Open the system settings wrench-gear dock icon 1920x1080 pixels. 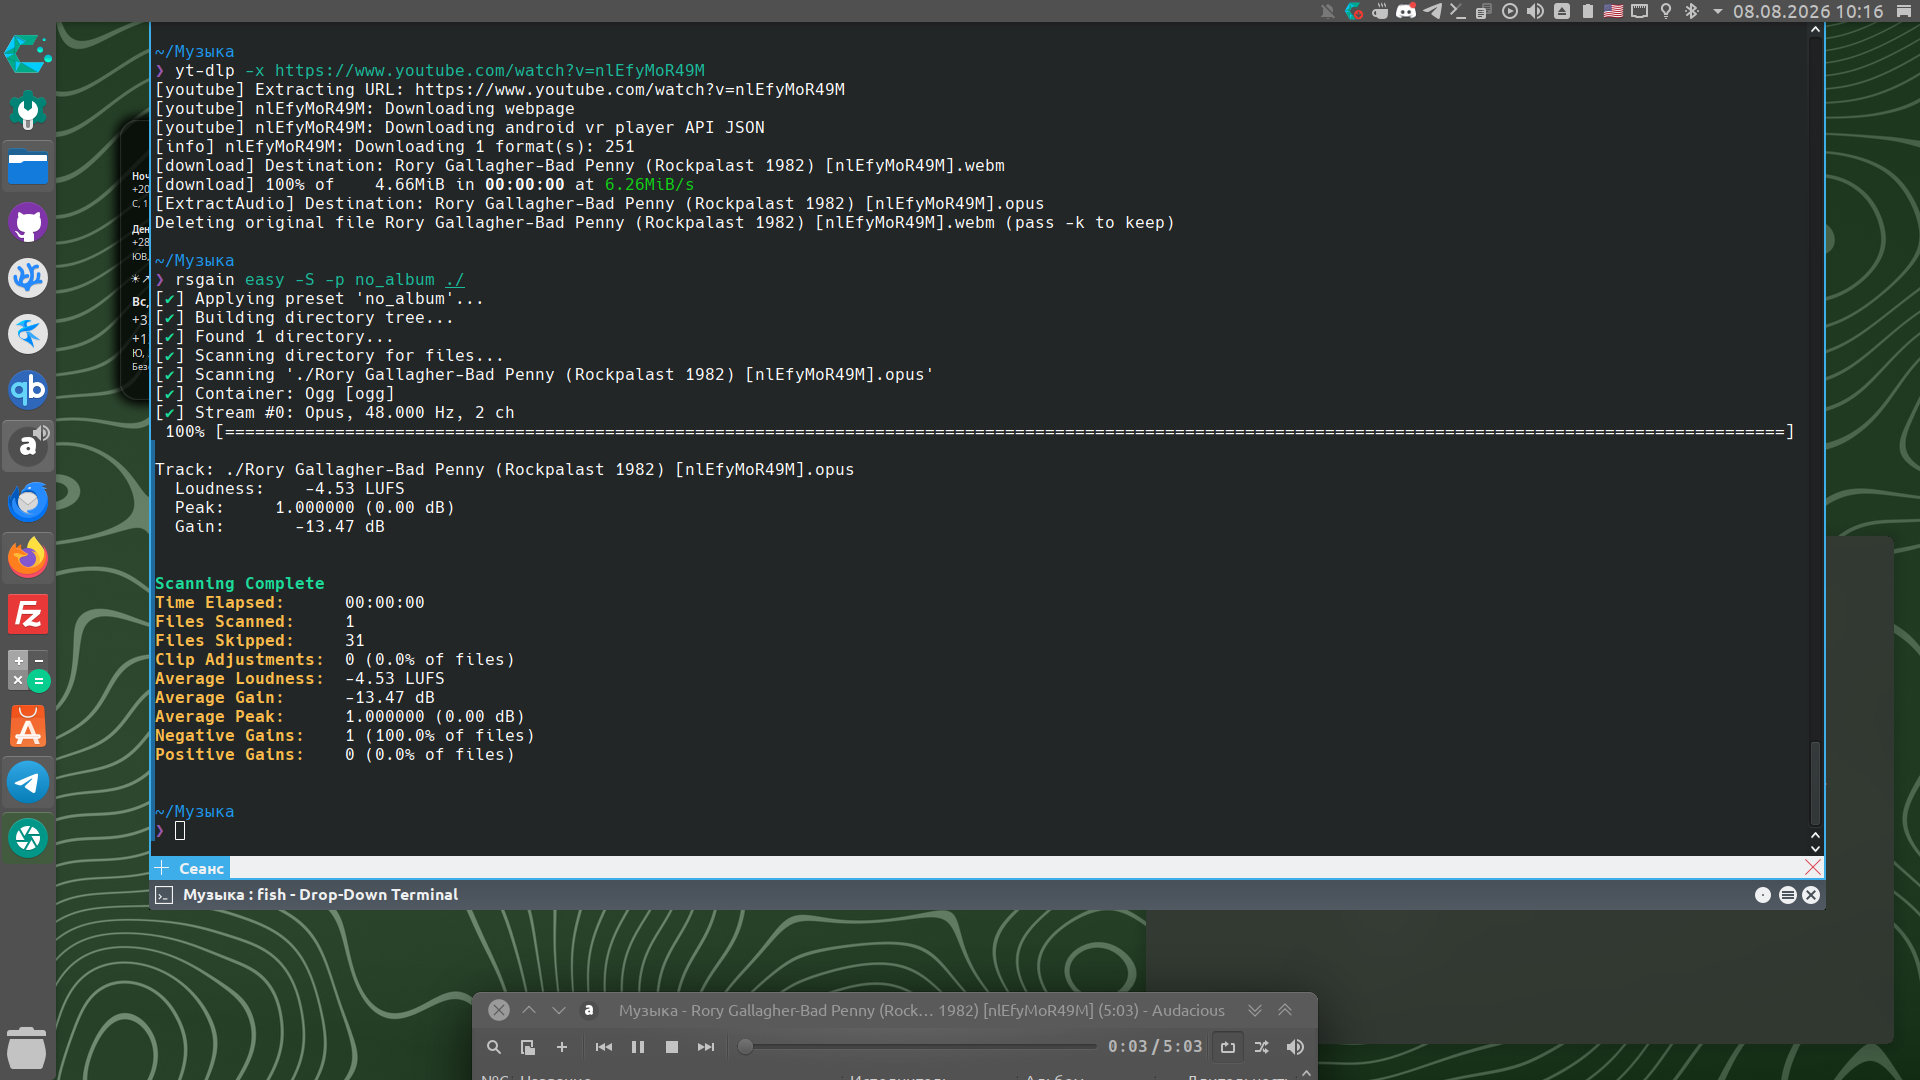28,110
